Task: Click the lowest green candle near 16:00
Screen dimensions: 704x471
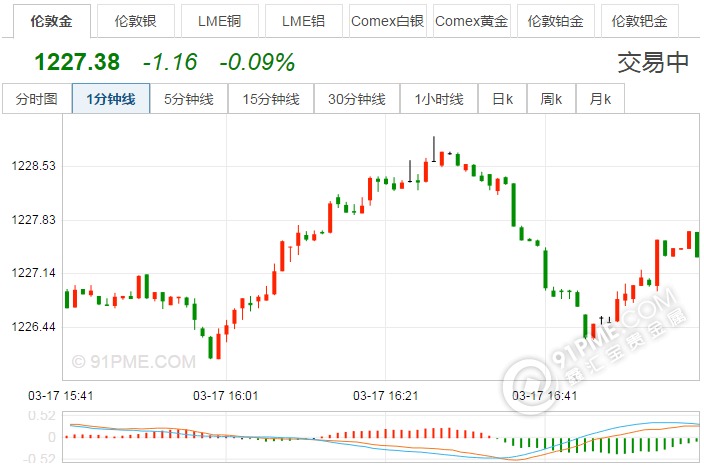Action: 210,347
